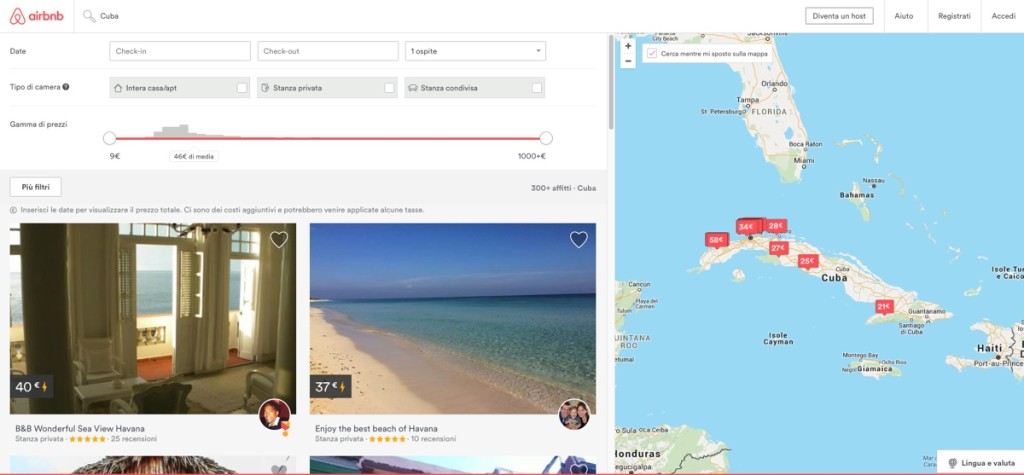Open the 1 ospite guests dropdown
1024x475 pixels.
click(x=475, y=51)
